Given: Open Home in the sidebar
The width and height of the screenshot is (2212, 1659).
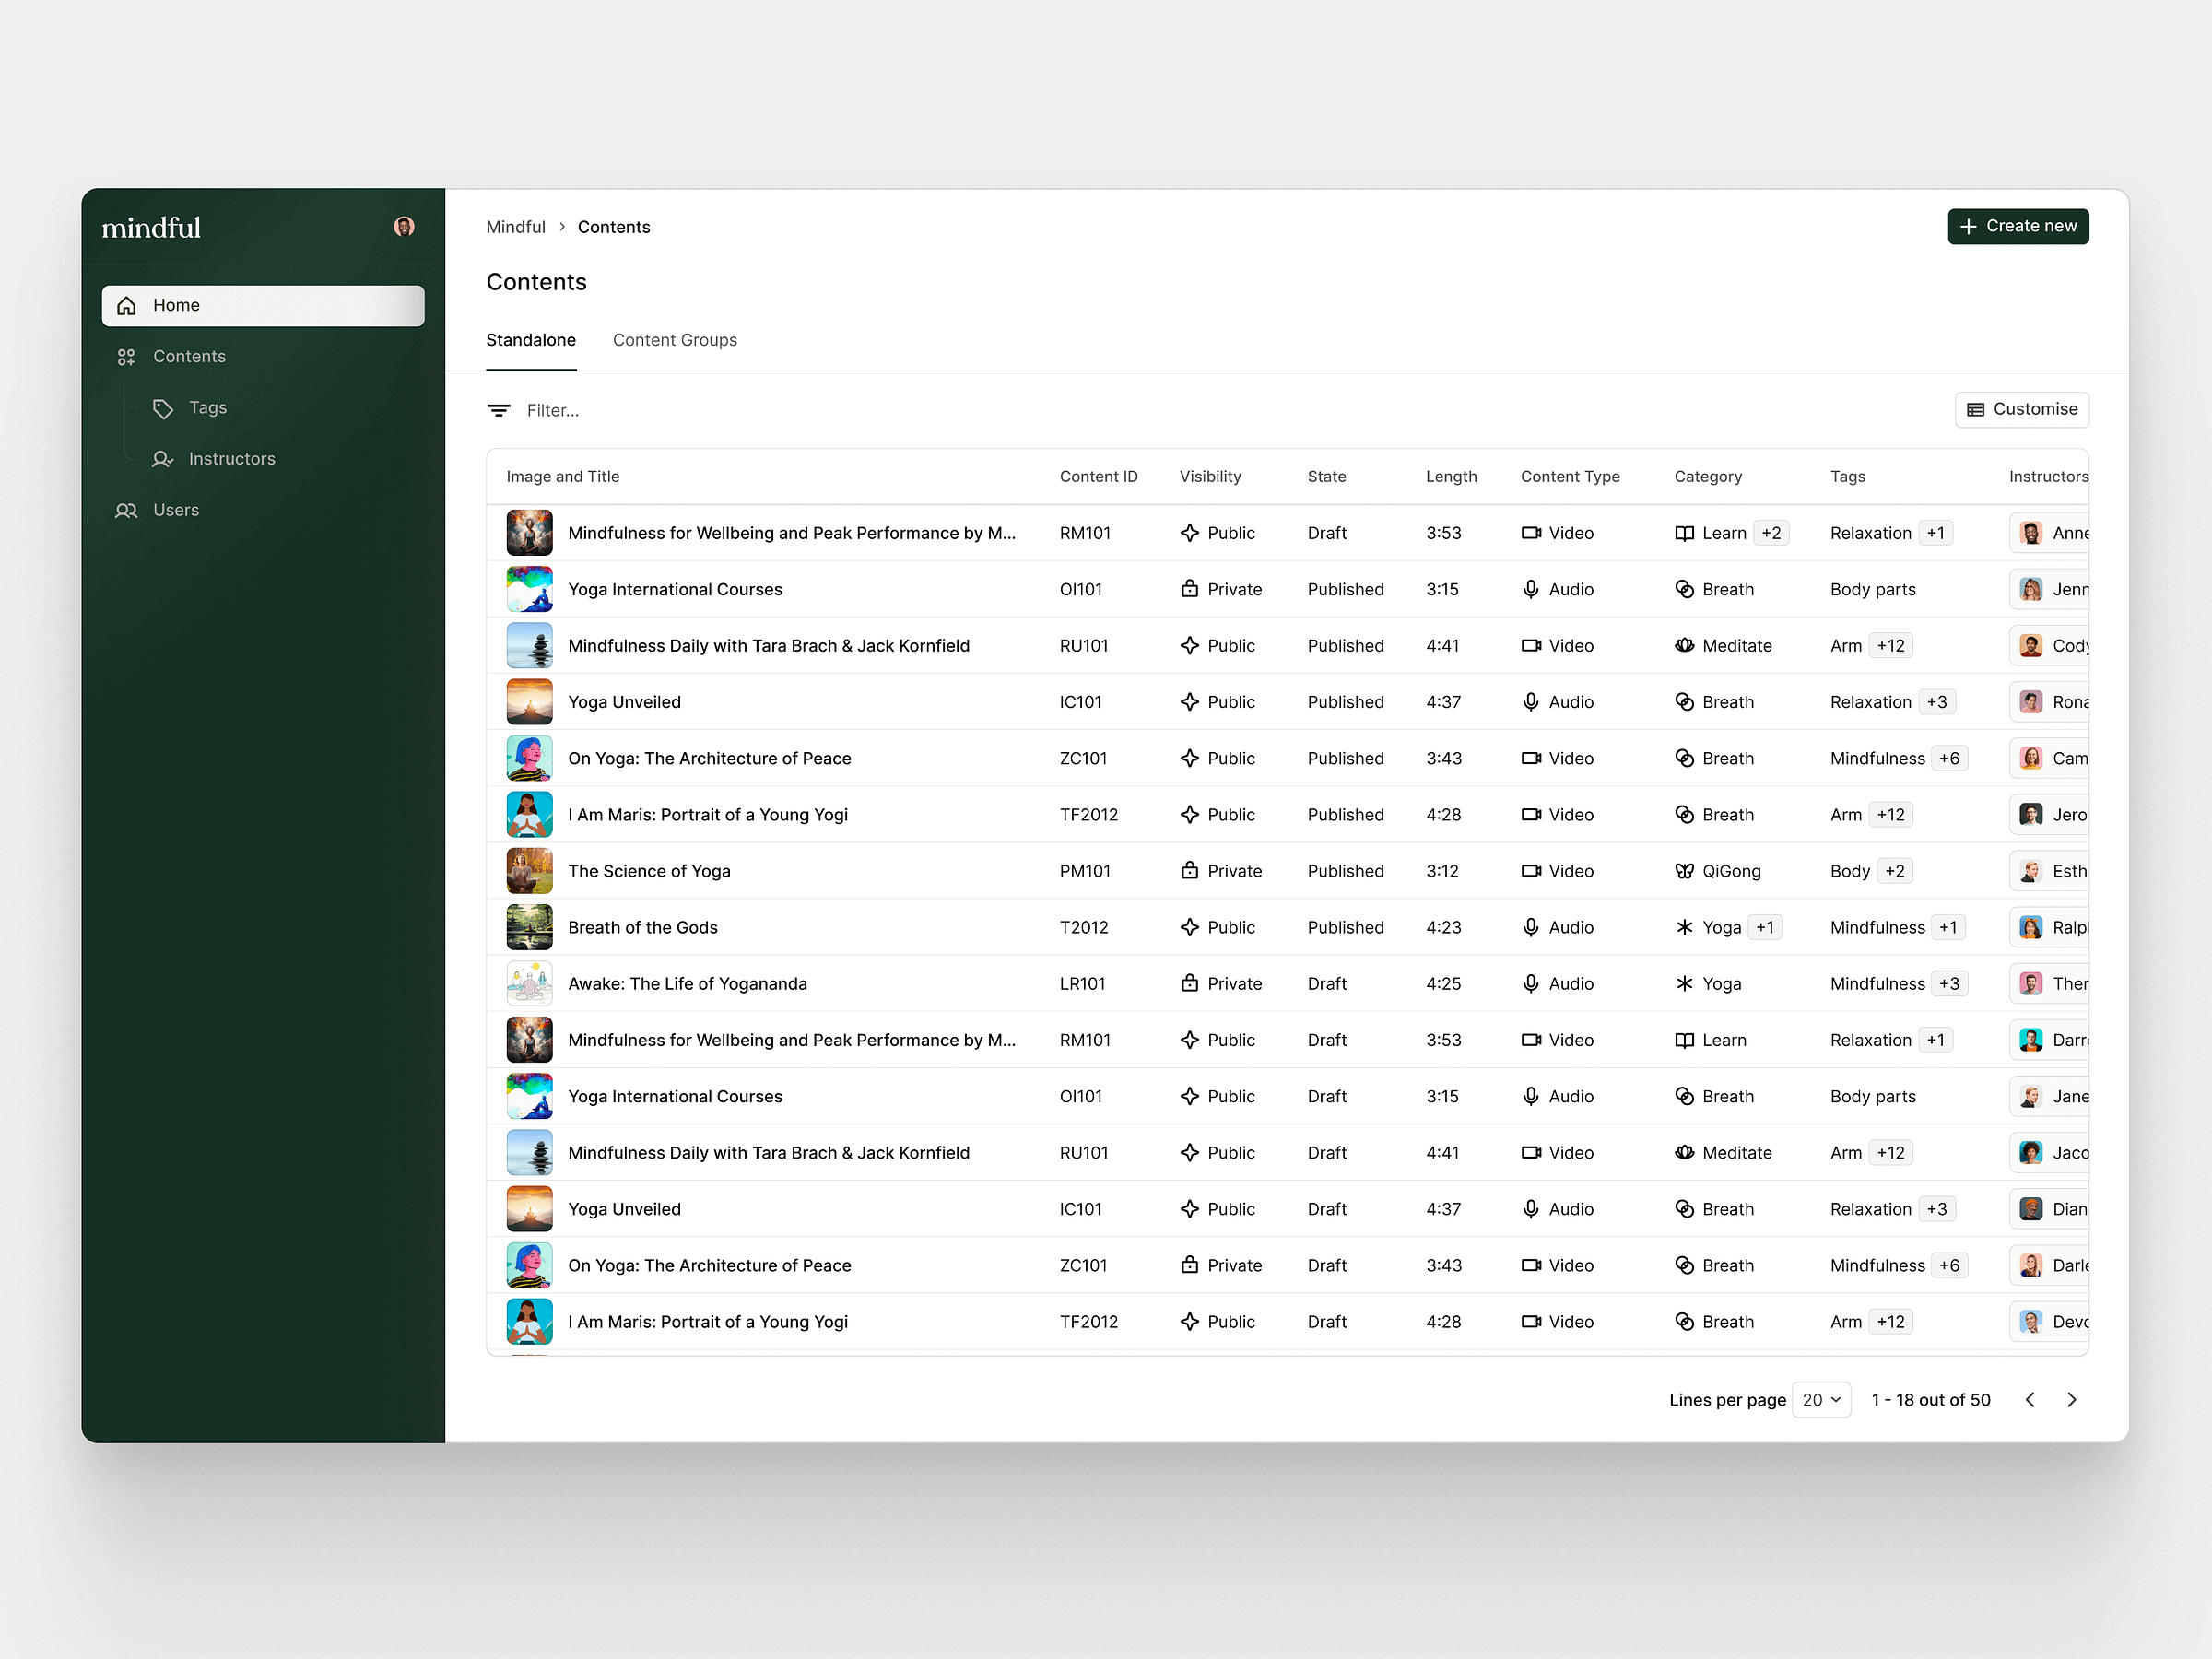Looking at the screenshot, I should [x=263, y=306].
